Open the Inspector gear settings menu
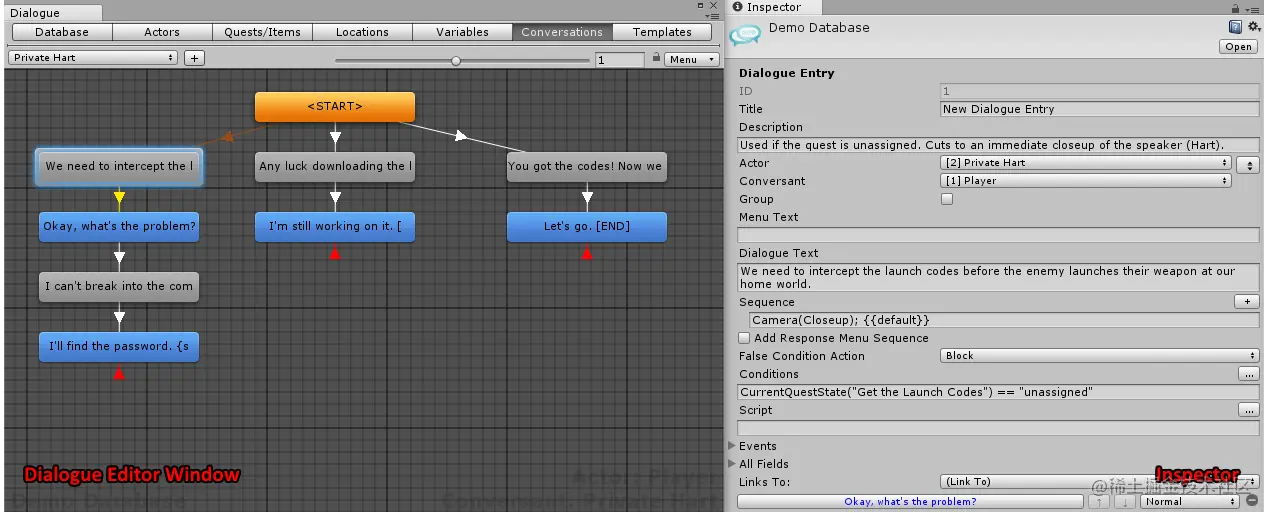The height and width of the screenshot is (513, 1268). (1253, 27)
